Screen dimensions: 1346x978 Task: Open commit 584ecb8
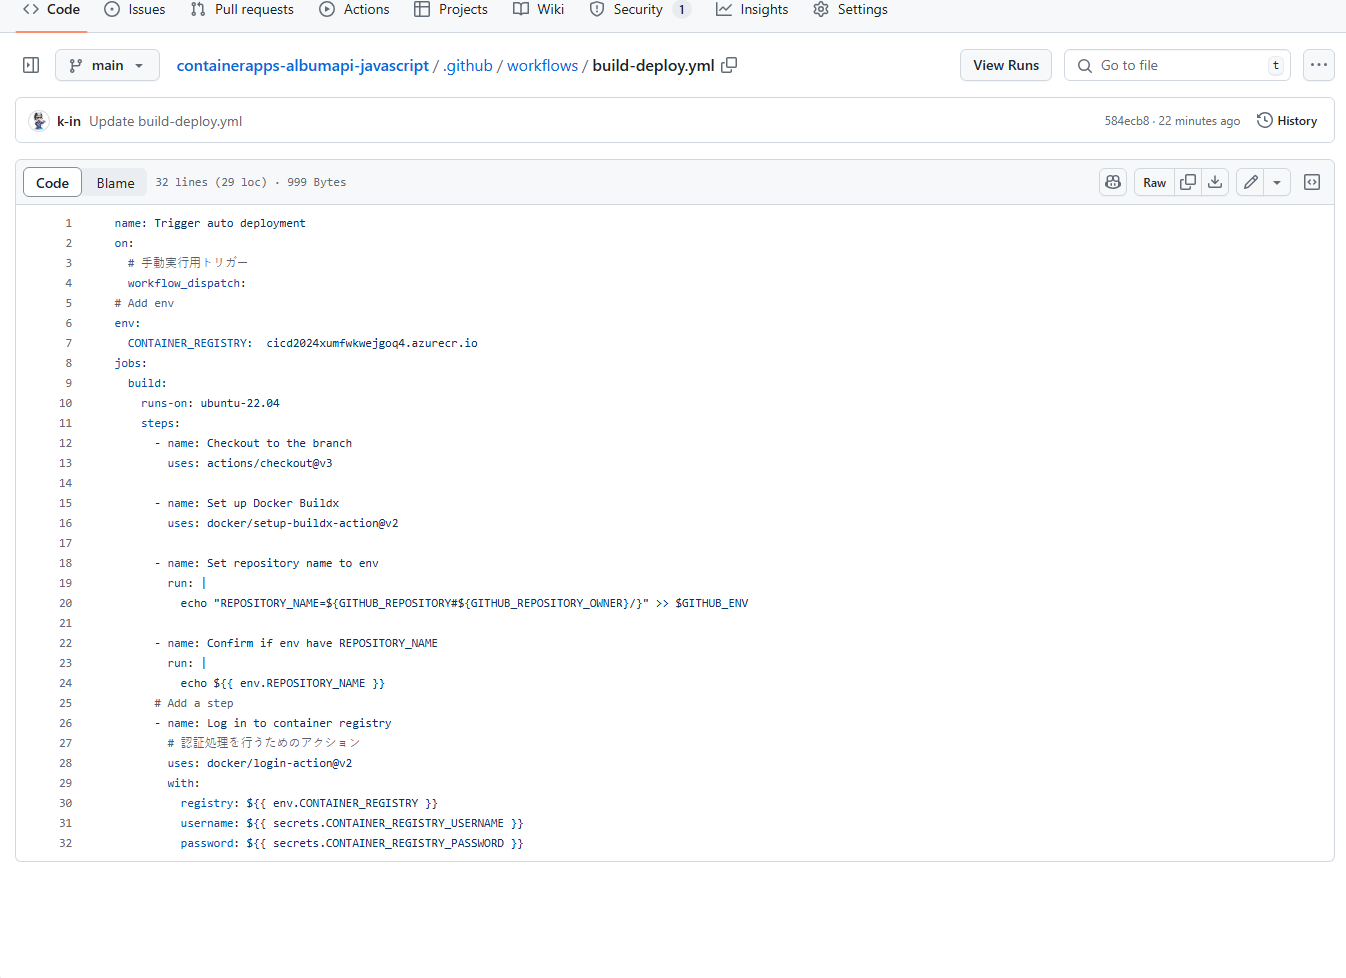tap(1126, 121)
